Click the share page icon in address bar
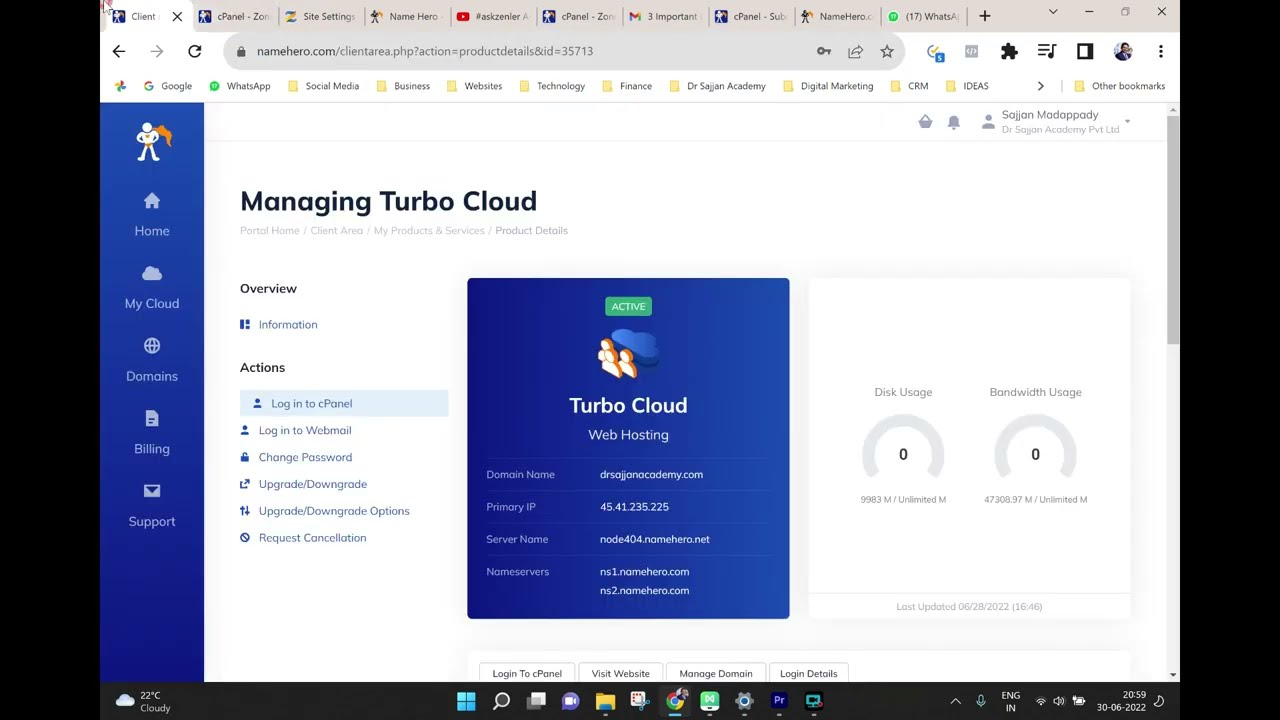 (856, 51)
